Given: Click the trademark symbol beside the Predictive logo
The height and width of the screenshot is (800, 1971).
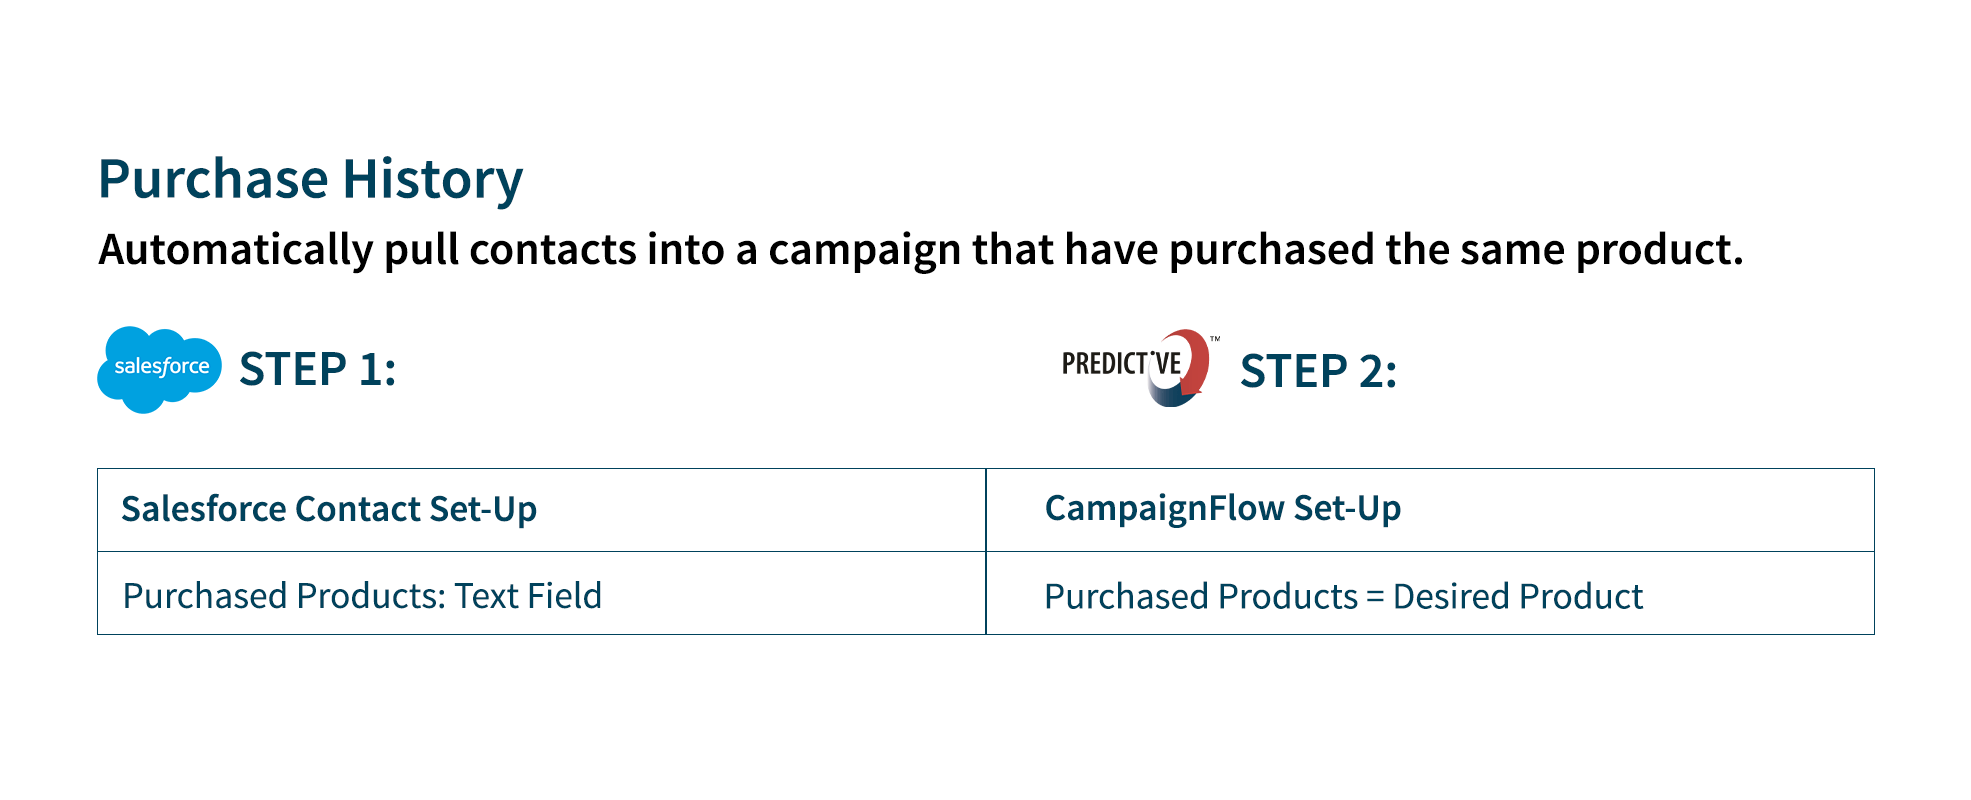Looking at the screenshot, I should (1215, 340).
